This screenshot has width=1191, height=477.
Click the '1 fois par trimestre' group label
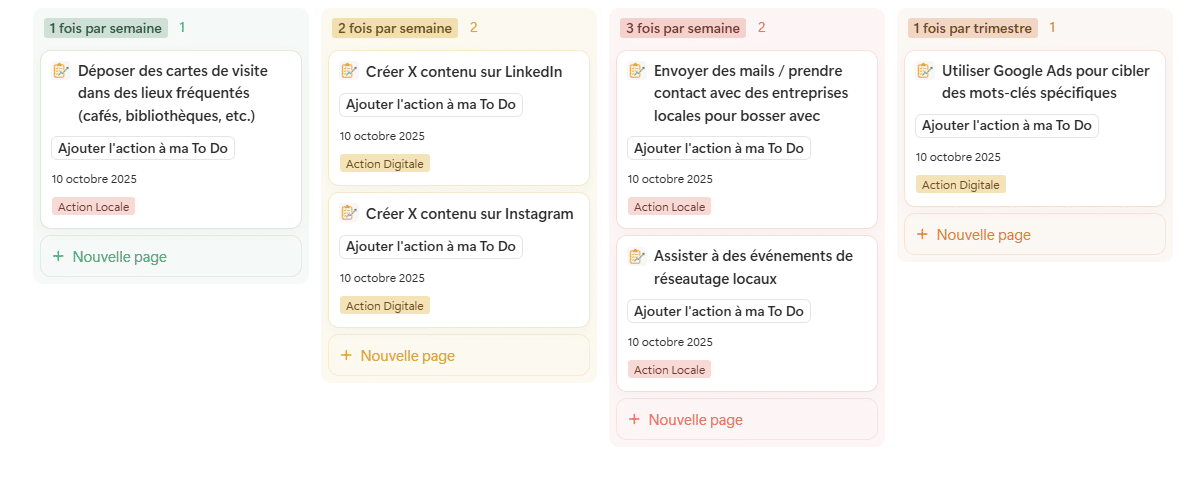point(972,28)
